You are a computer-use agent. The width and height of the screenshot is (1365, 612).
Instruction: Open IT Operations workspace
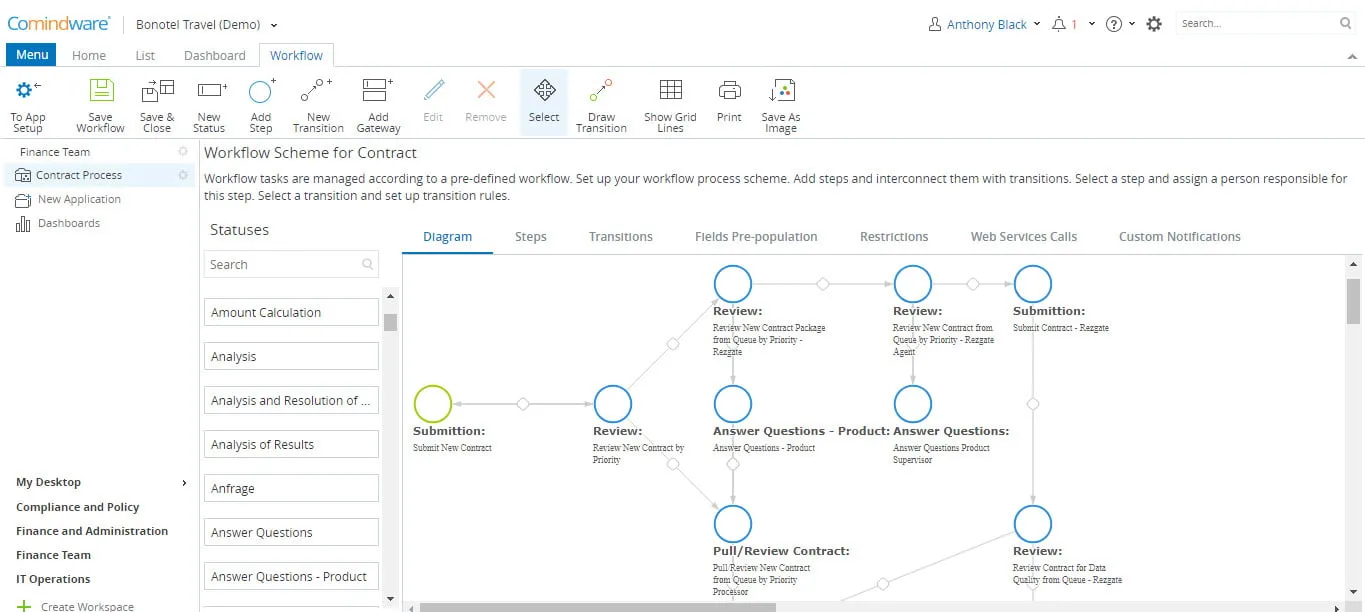point(53,579)
